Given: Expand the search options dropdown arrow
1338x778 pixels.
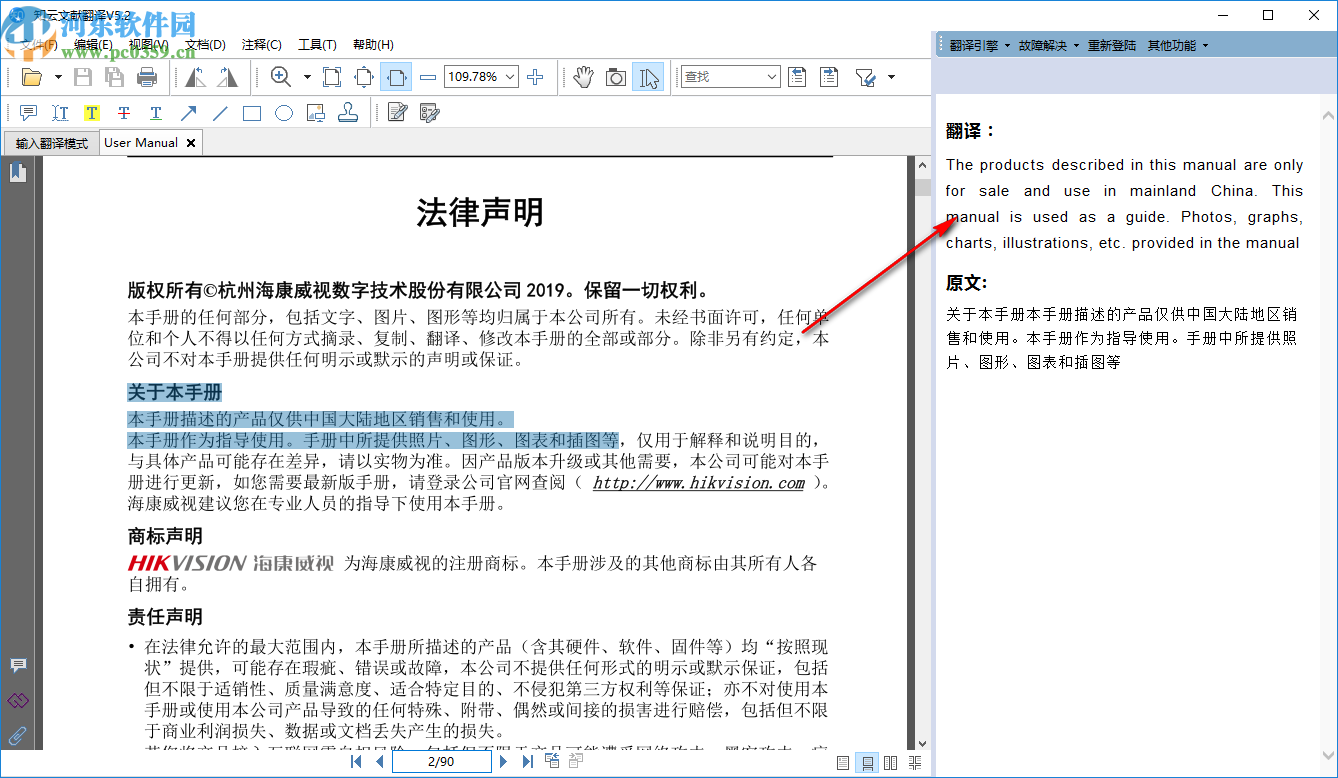Looking at the screenshot, I should click(891, 77).
